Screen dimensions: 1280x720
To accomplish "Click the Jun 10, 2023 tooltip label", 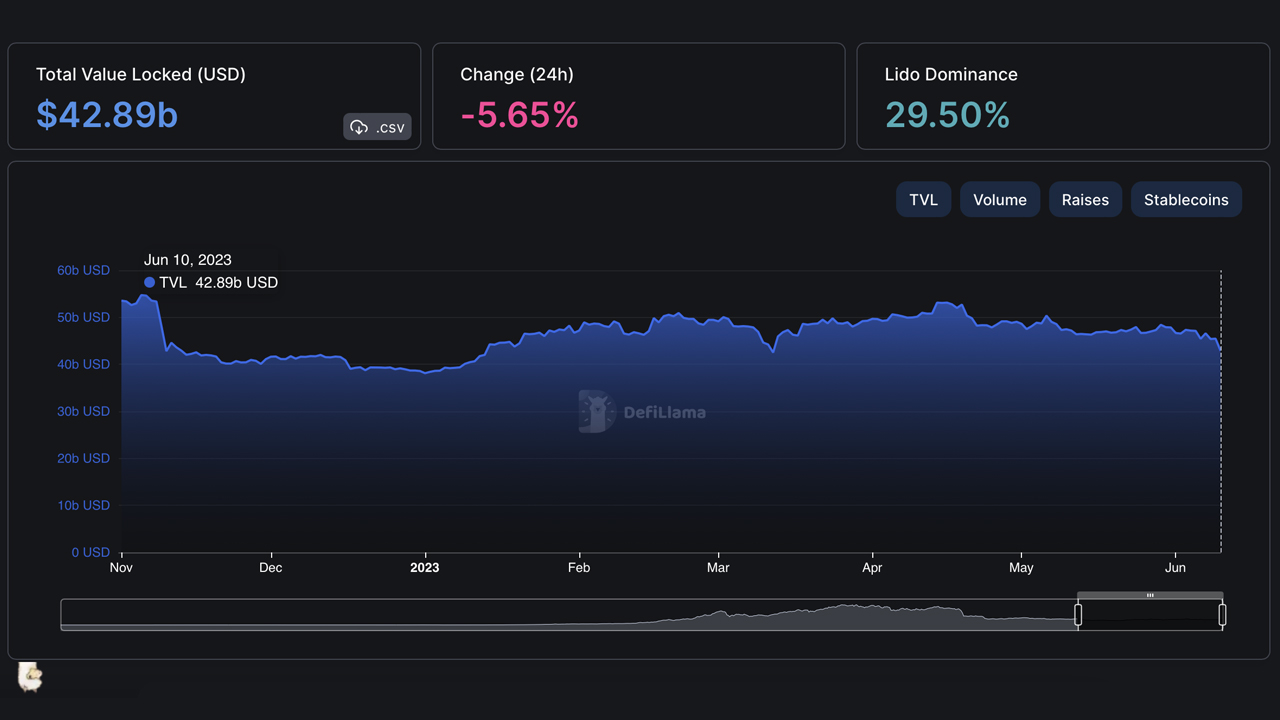I will tap(188, 259).
